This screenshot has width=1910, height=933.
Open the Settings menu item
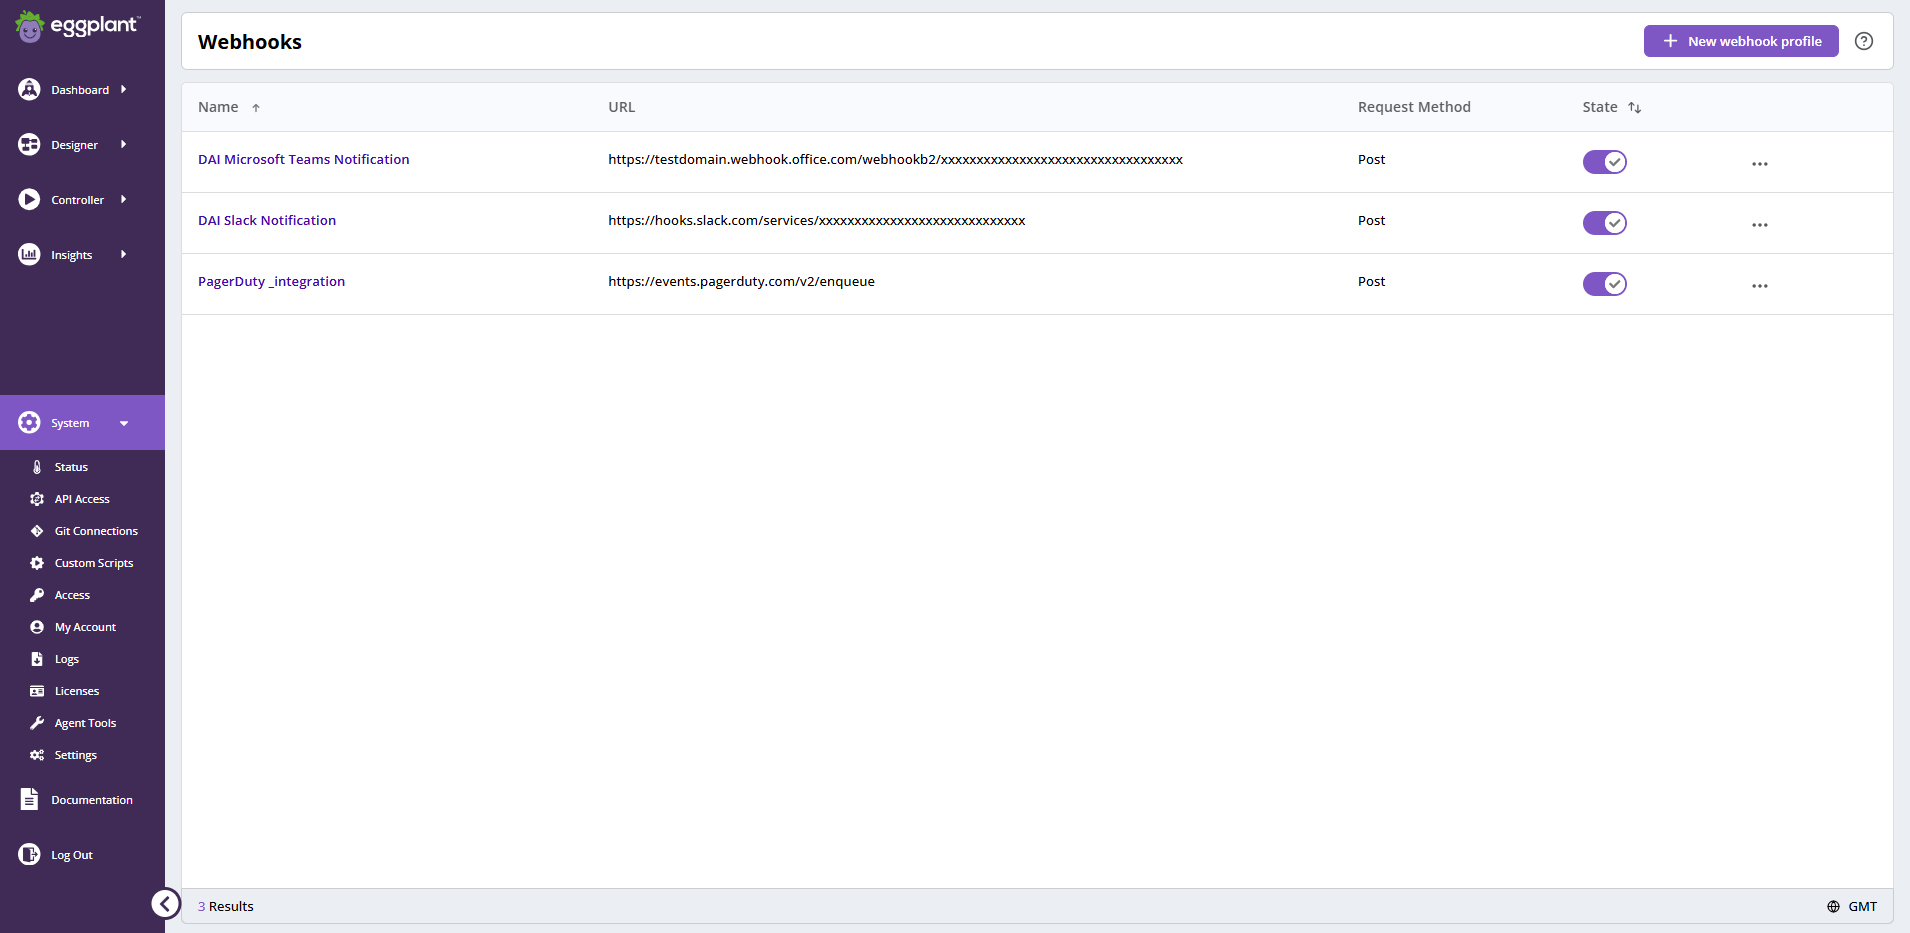pos(76,755)
